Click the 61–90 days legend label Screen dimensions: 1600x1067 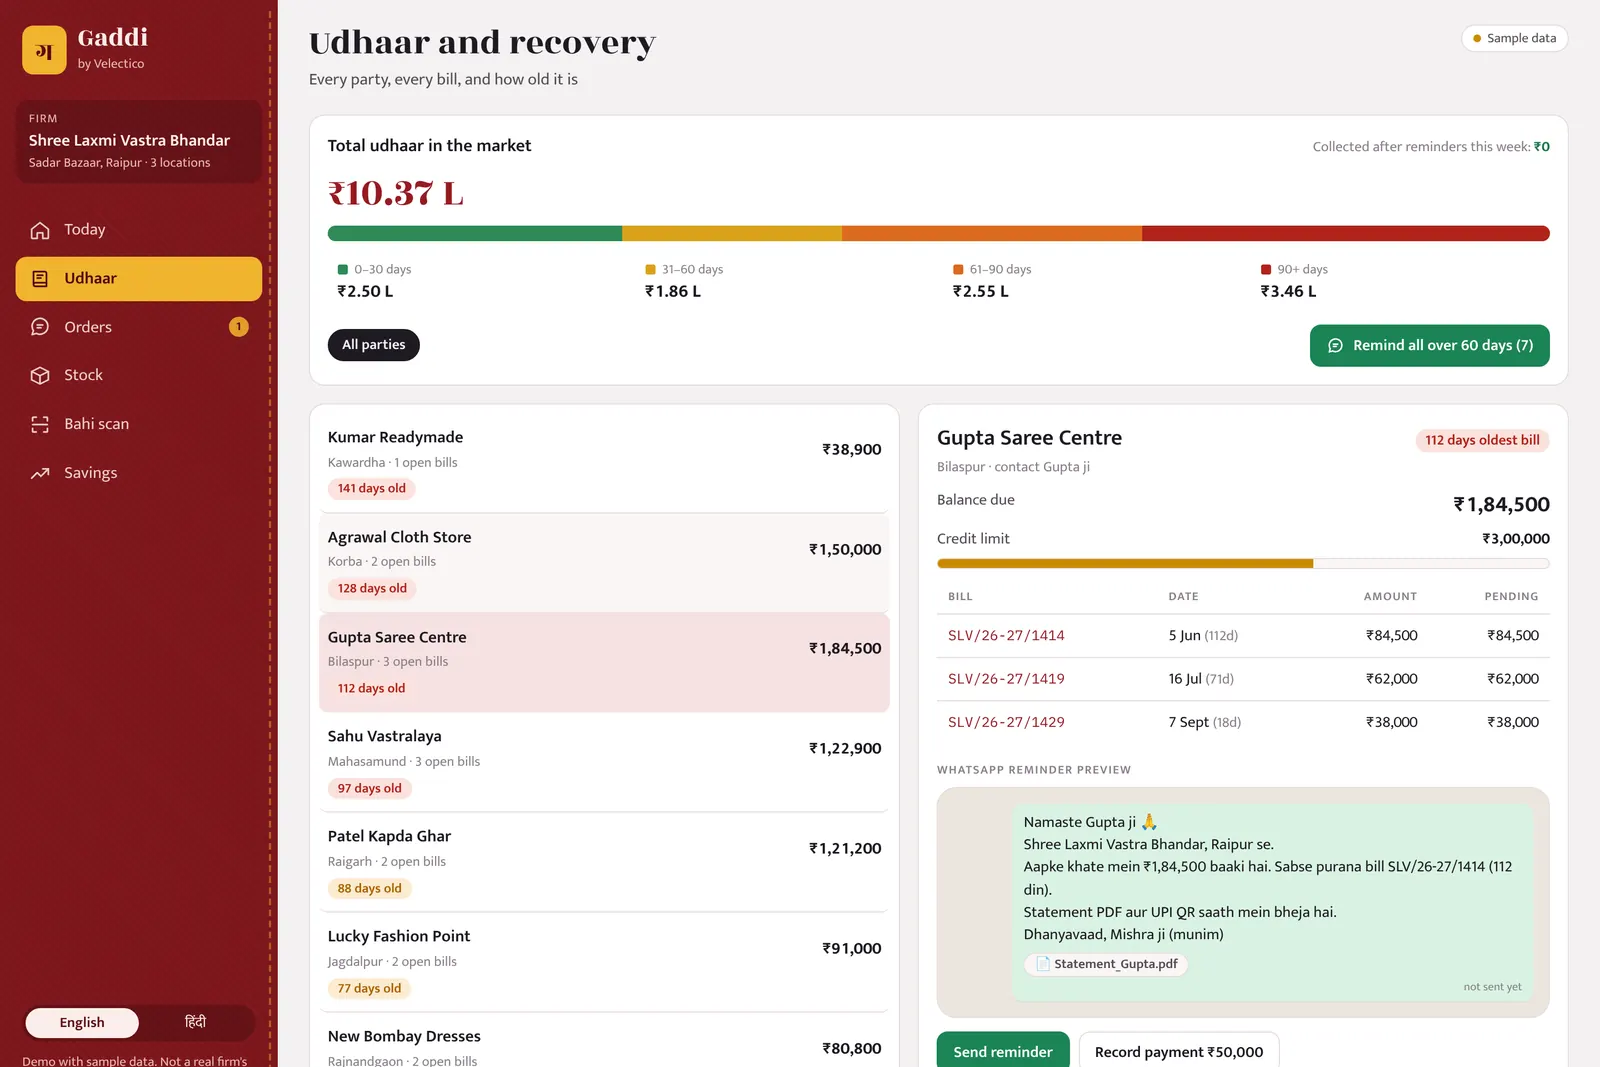1000,270
